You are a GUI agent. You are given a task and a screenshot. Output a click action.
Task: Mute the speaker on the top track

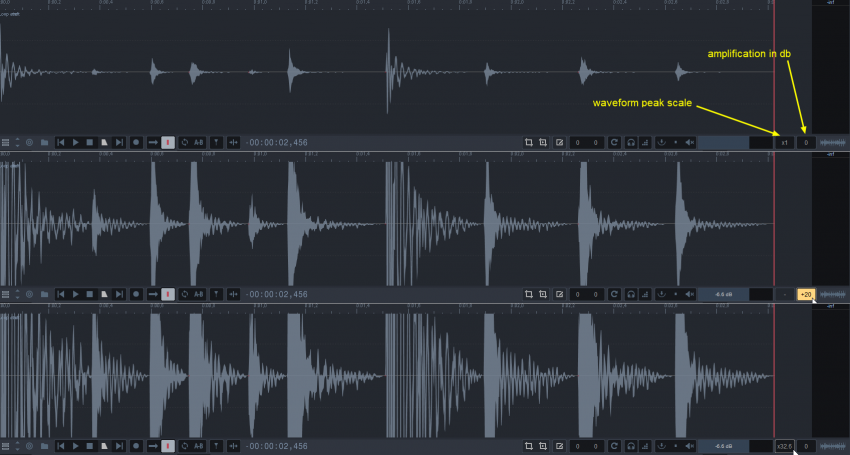689,143
